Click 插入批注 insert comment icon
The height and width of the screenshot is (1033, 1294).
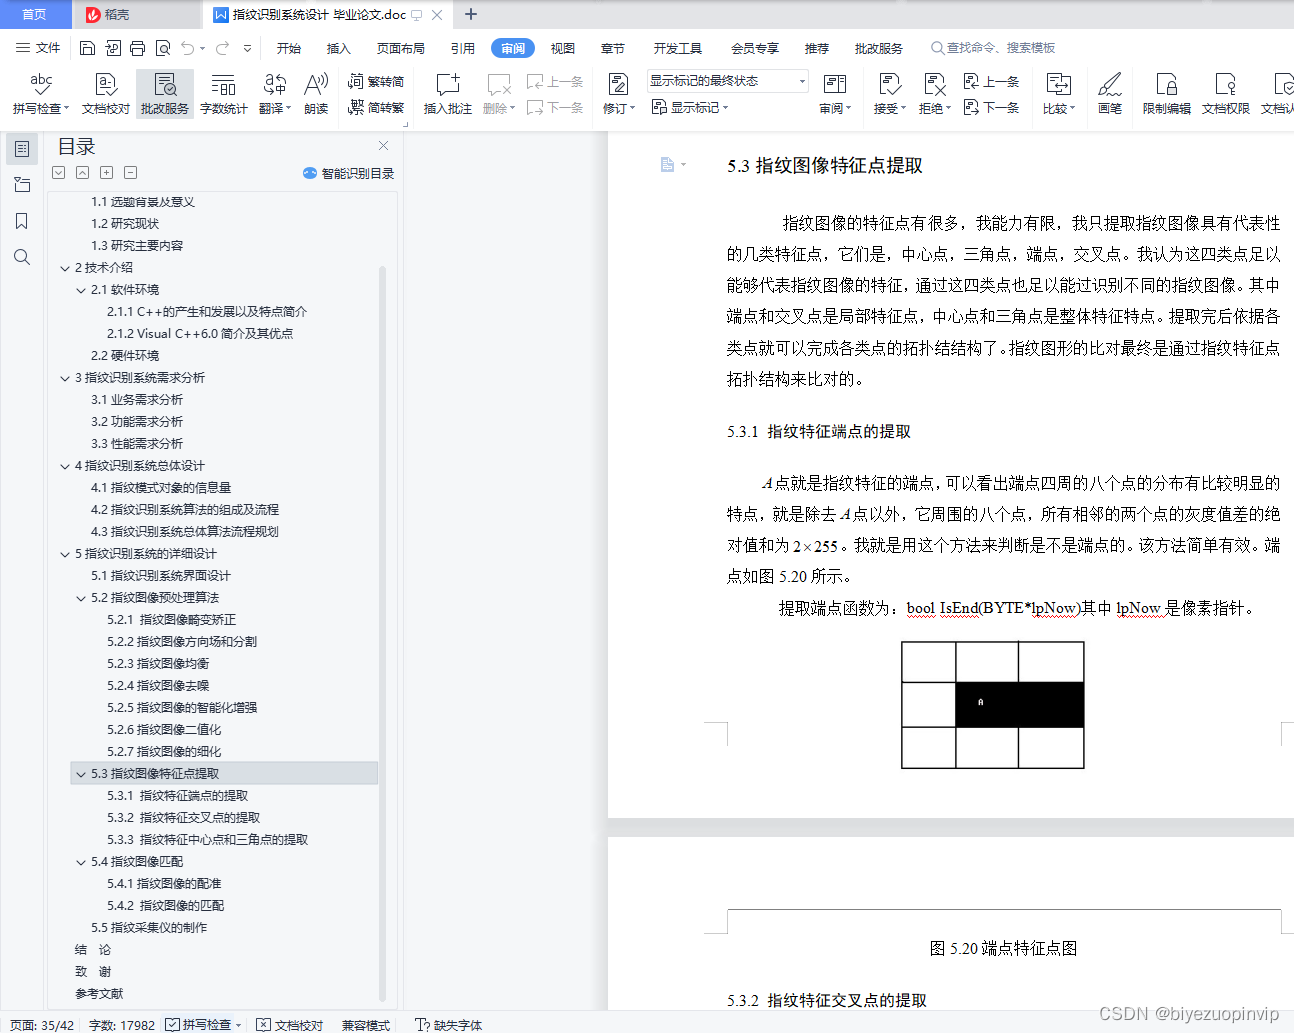447,93
